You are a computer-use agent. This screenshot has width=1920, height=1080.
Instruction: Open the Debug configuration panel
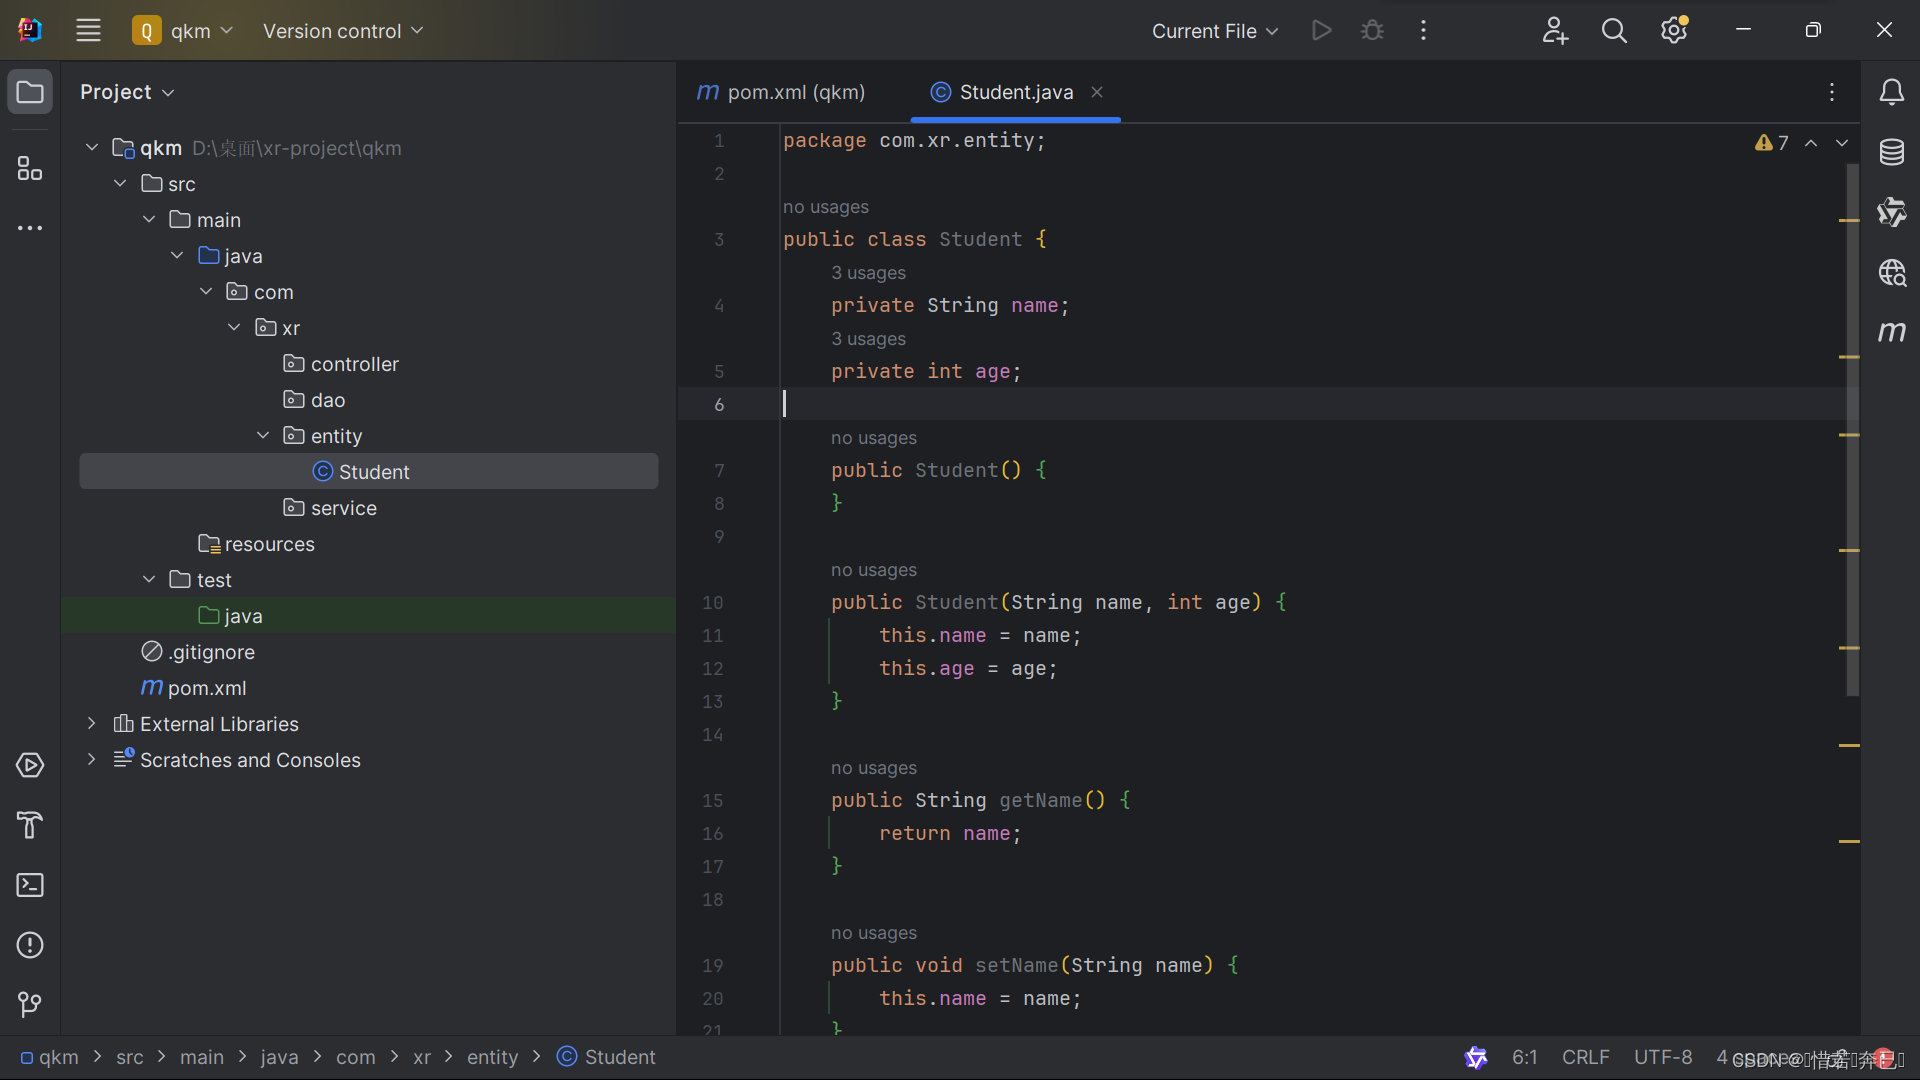point(1373,29)
